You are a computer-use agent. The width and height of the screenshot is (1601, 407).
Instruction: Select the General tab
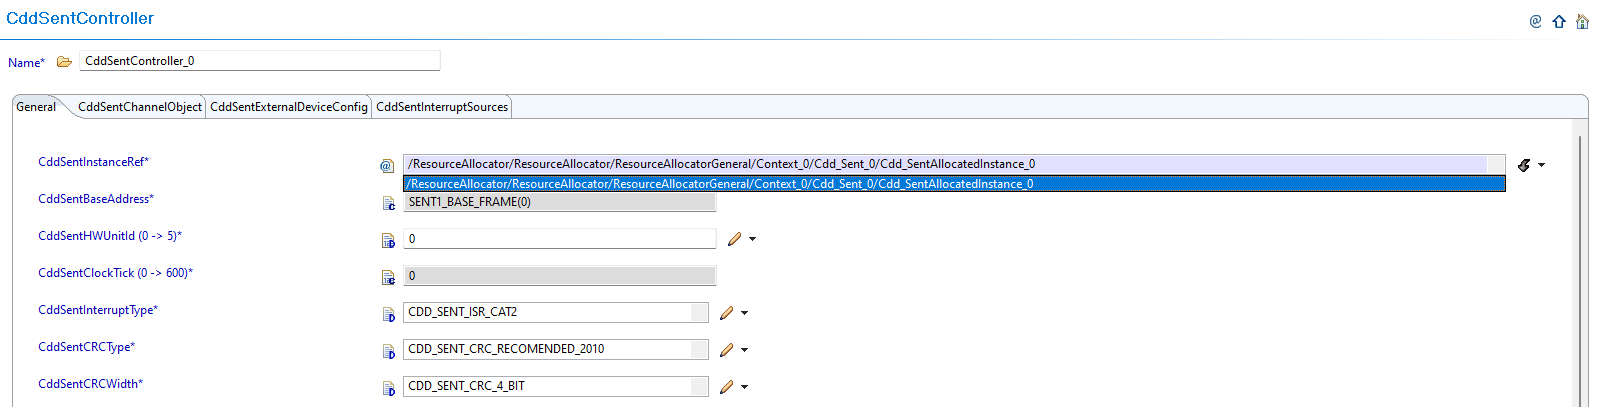(x=36, y=107)
